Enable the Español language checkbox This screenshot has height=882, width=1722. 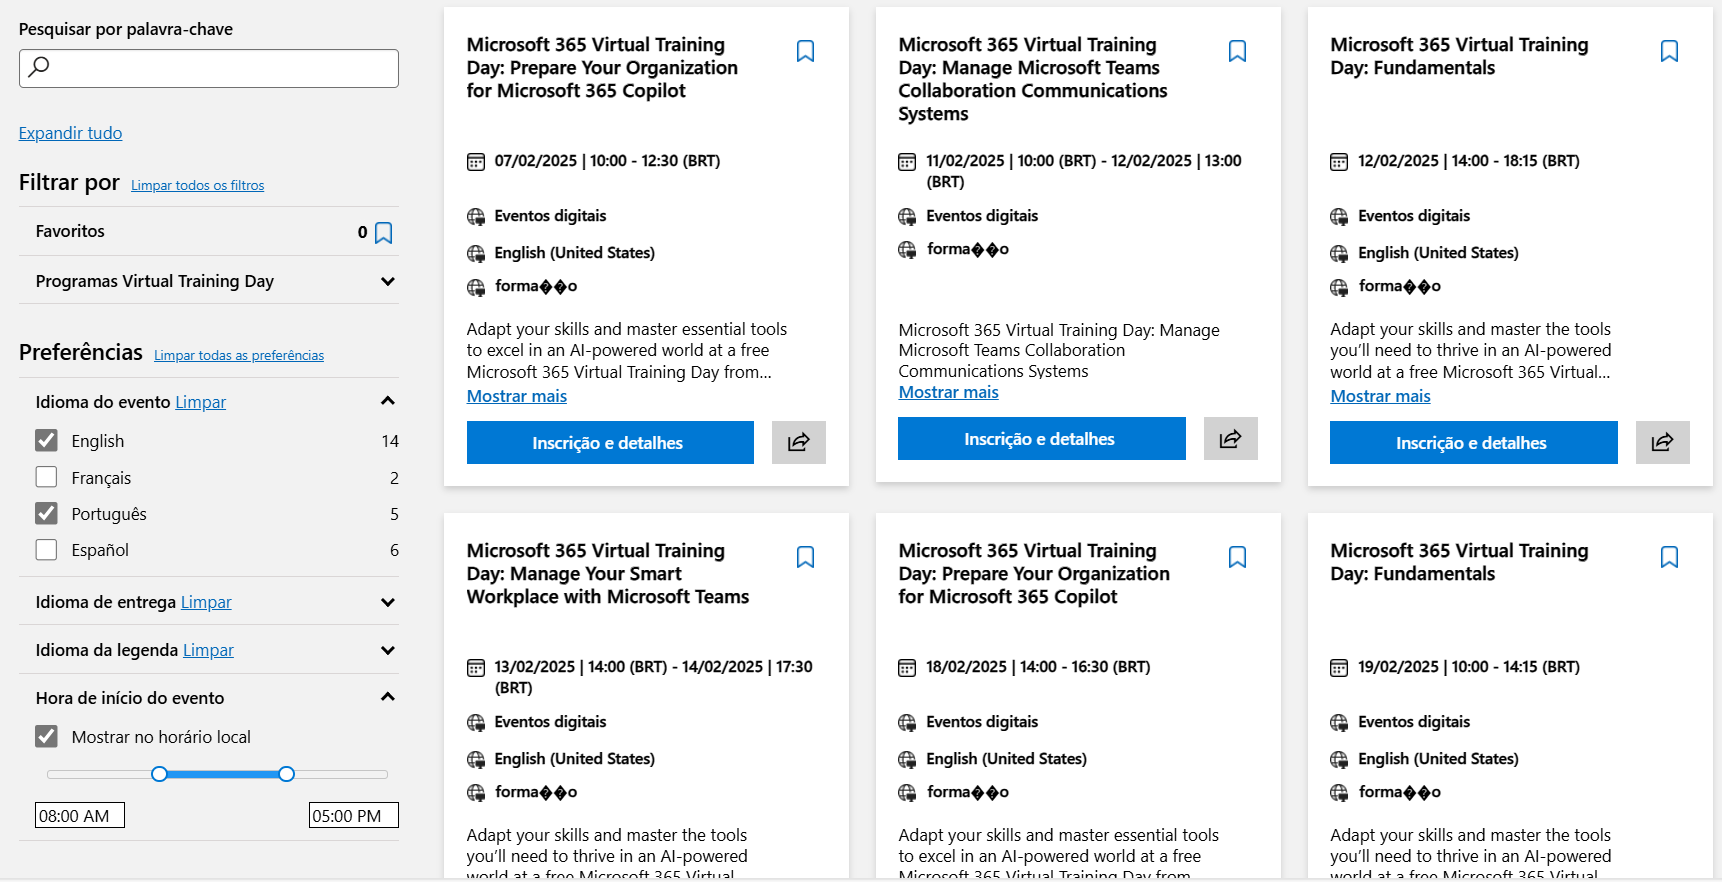pyautogui.click(x=46, y=549)
